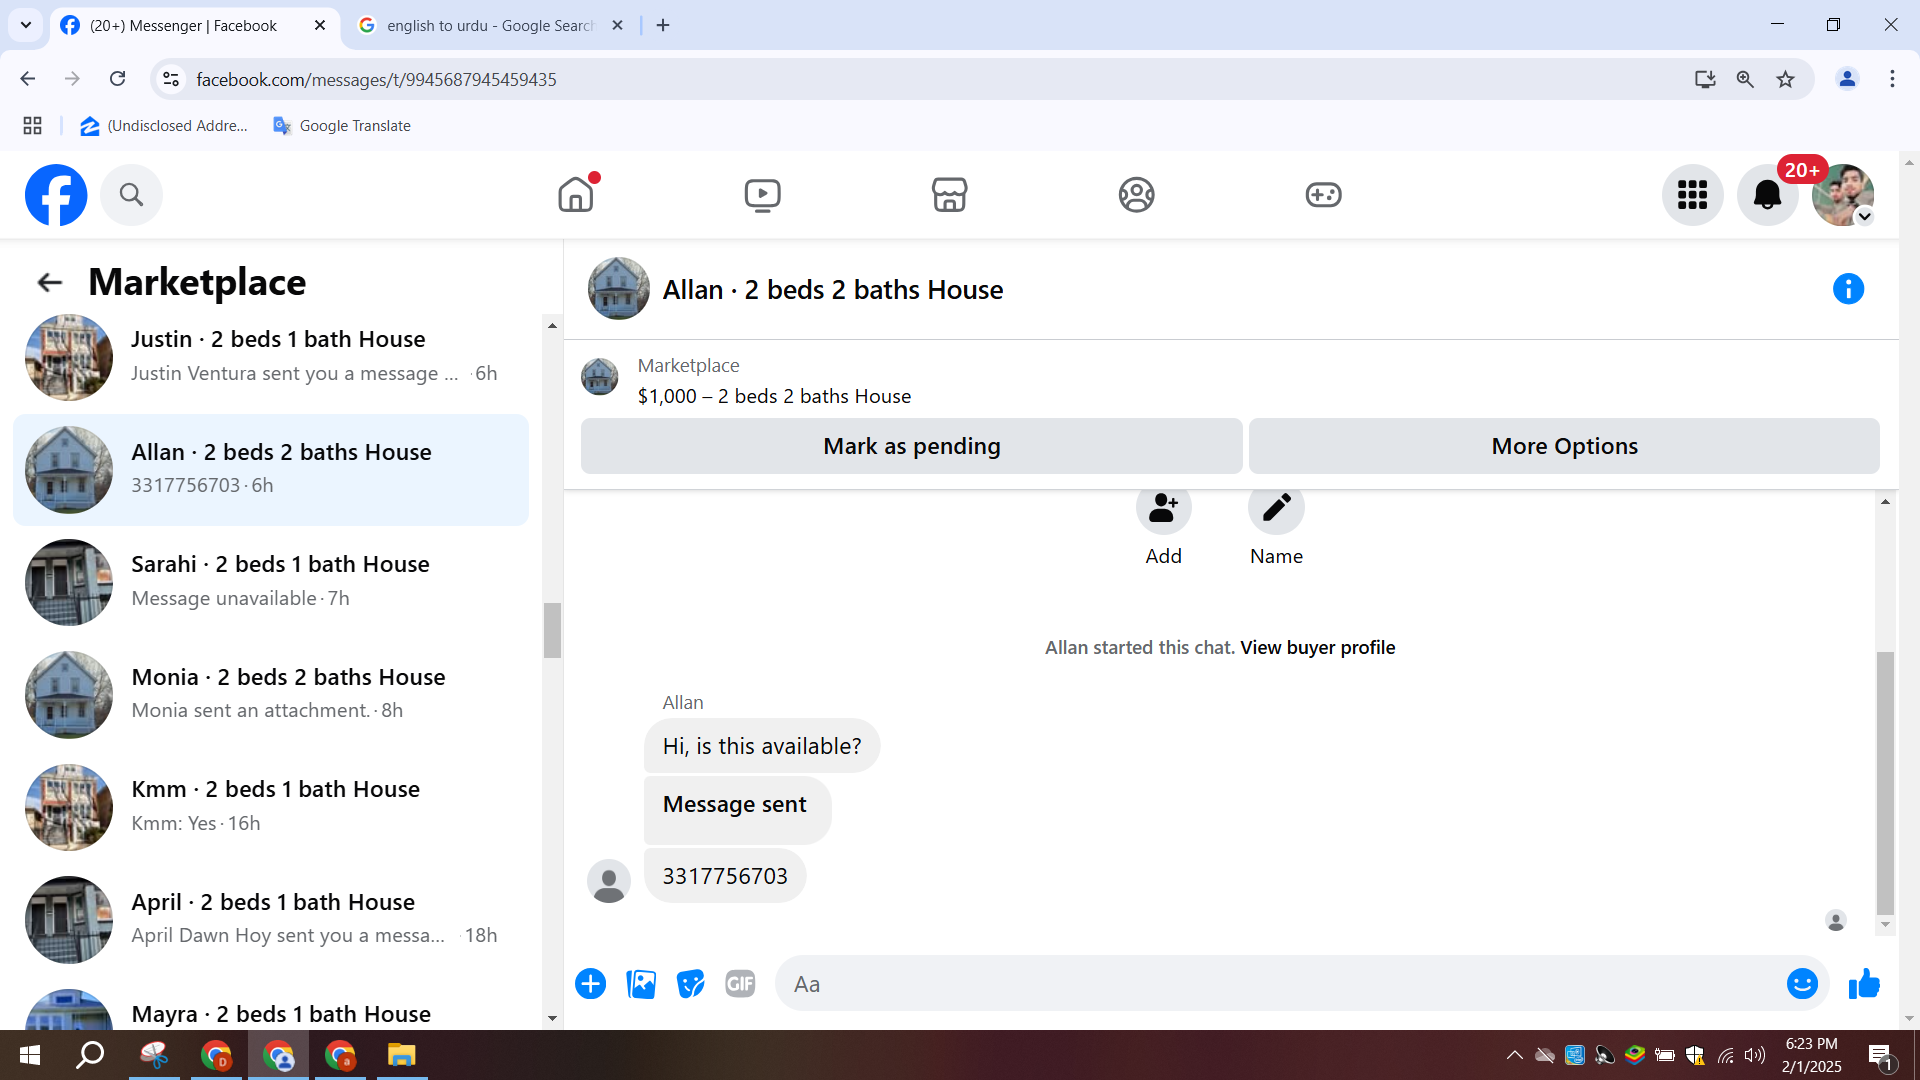Open the Facebook Video (Watch) icon
1920x1080 pixels.
coord(762,195)
